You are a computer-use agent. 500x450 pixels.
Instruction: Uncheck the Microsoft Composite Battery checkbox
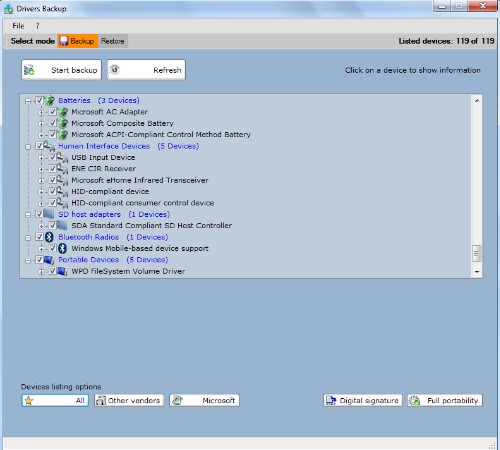click(52, 123)
